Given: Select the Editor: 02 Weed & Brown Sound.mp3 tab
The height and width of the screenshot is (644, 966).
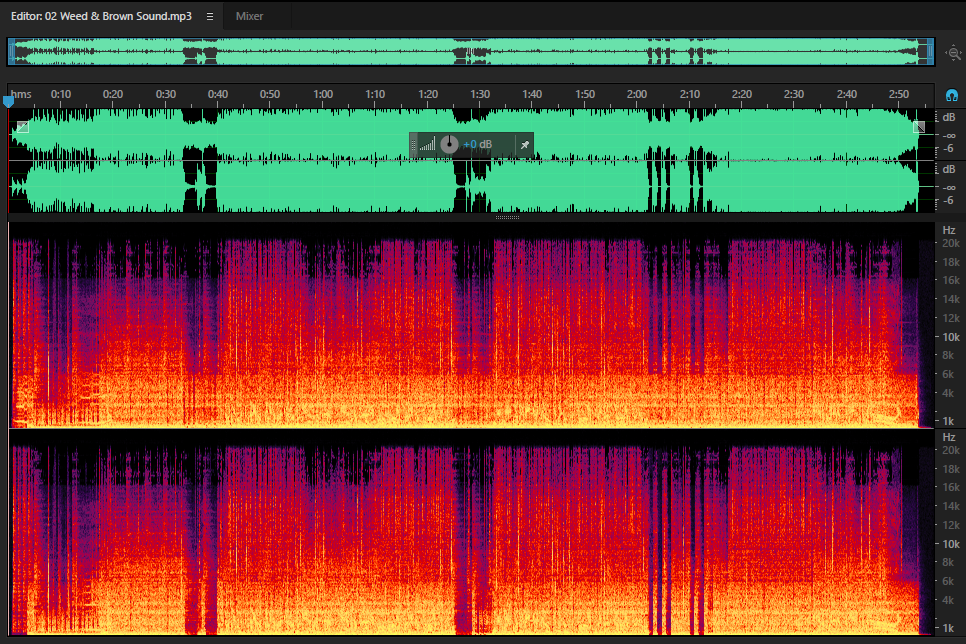Looking at the screenshot, I should 101,17.
